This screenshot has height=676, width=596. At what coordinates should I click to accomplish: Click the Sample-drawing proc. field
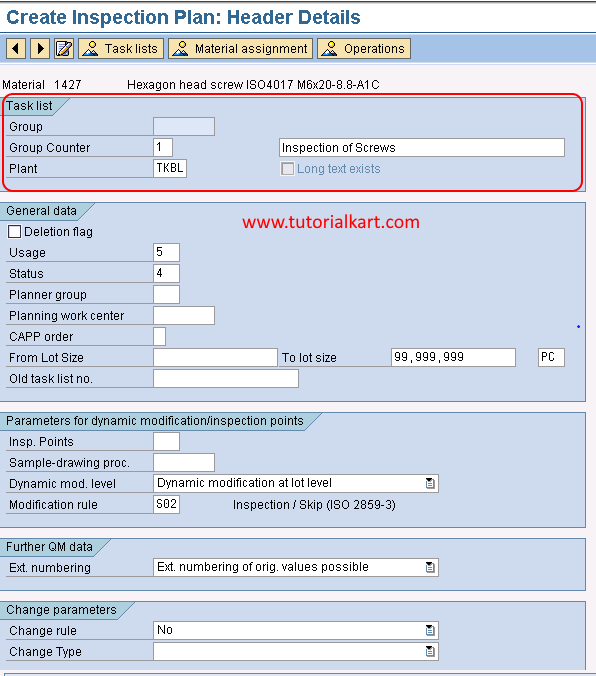pos(184,463)
